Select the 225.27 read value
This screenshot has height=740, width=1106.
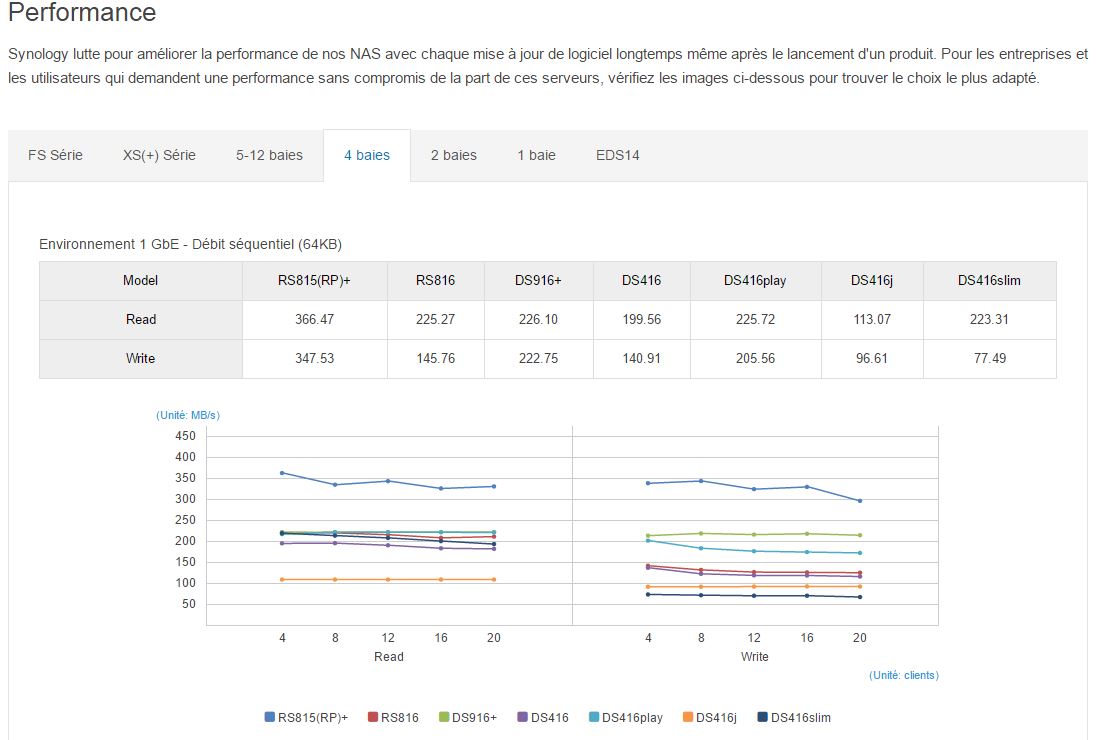(x=435, y=320)
